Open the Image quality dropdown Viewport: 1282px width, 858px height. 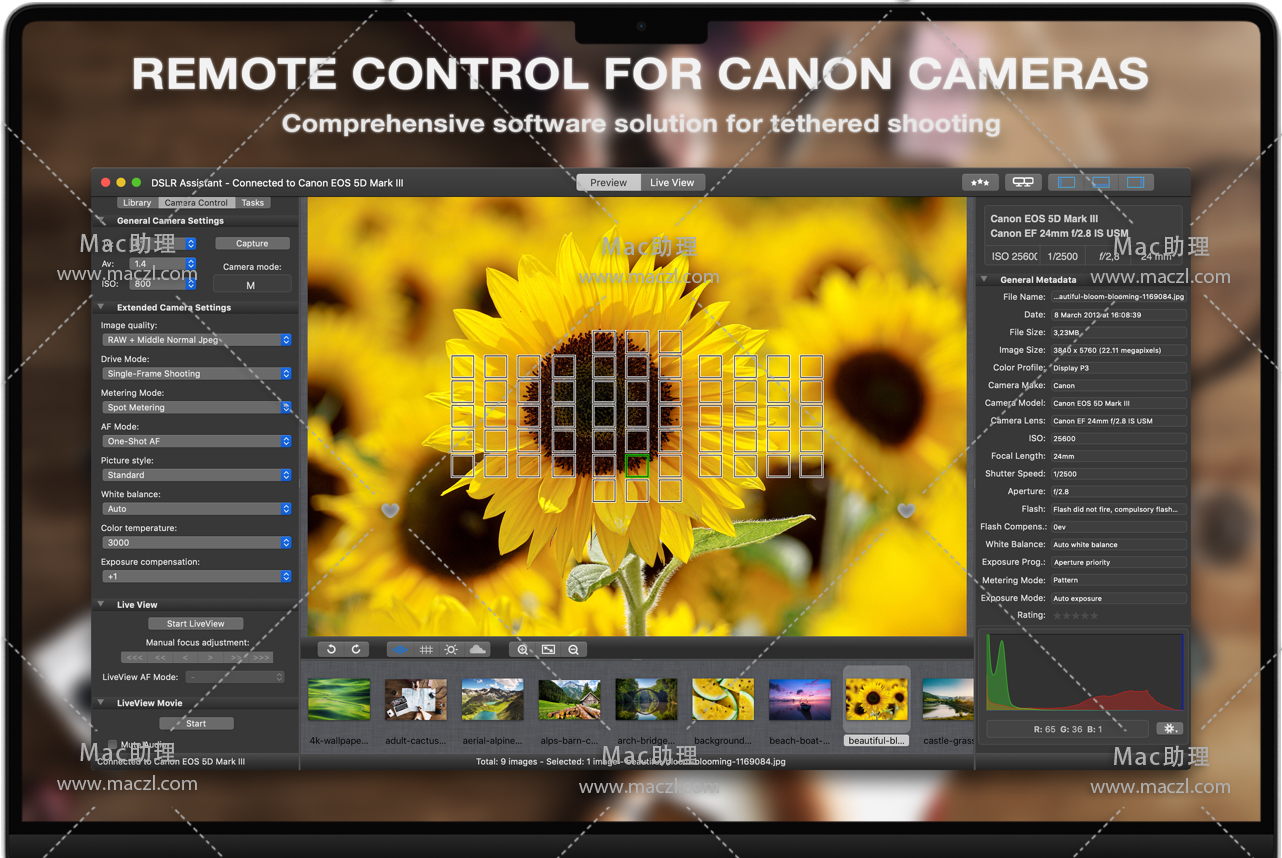point(196,340)
